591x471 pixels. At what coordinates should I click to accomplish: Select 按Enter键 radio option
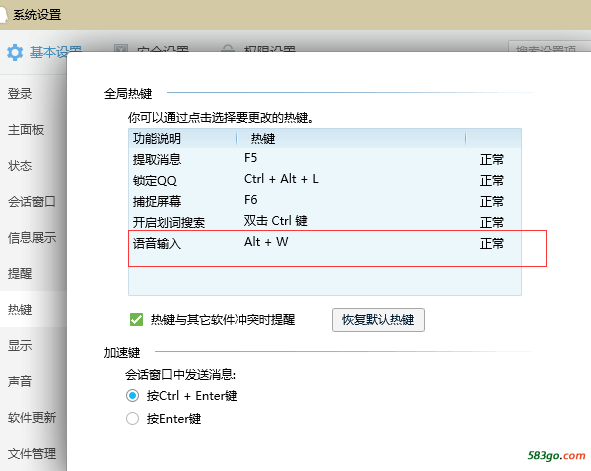pos(132,418)
